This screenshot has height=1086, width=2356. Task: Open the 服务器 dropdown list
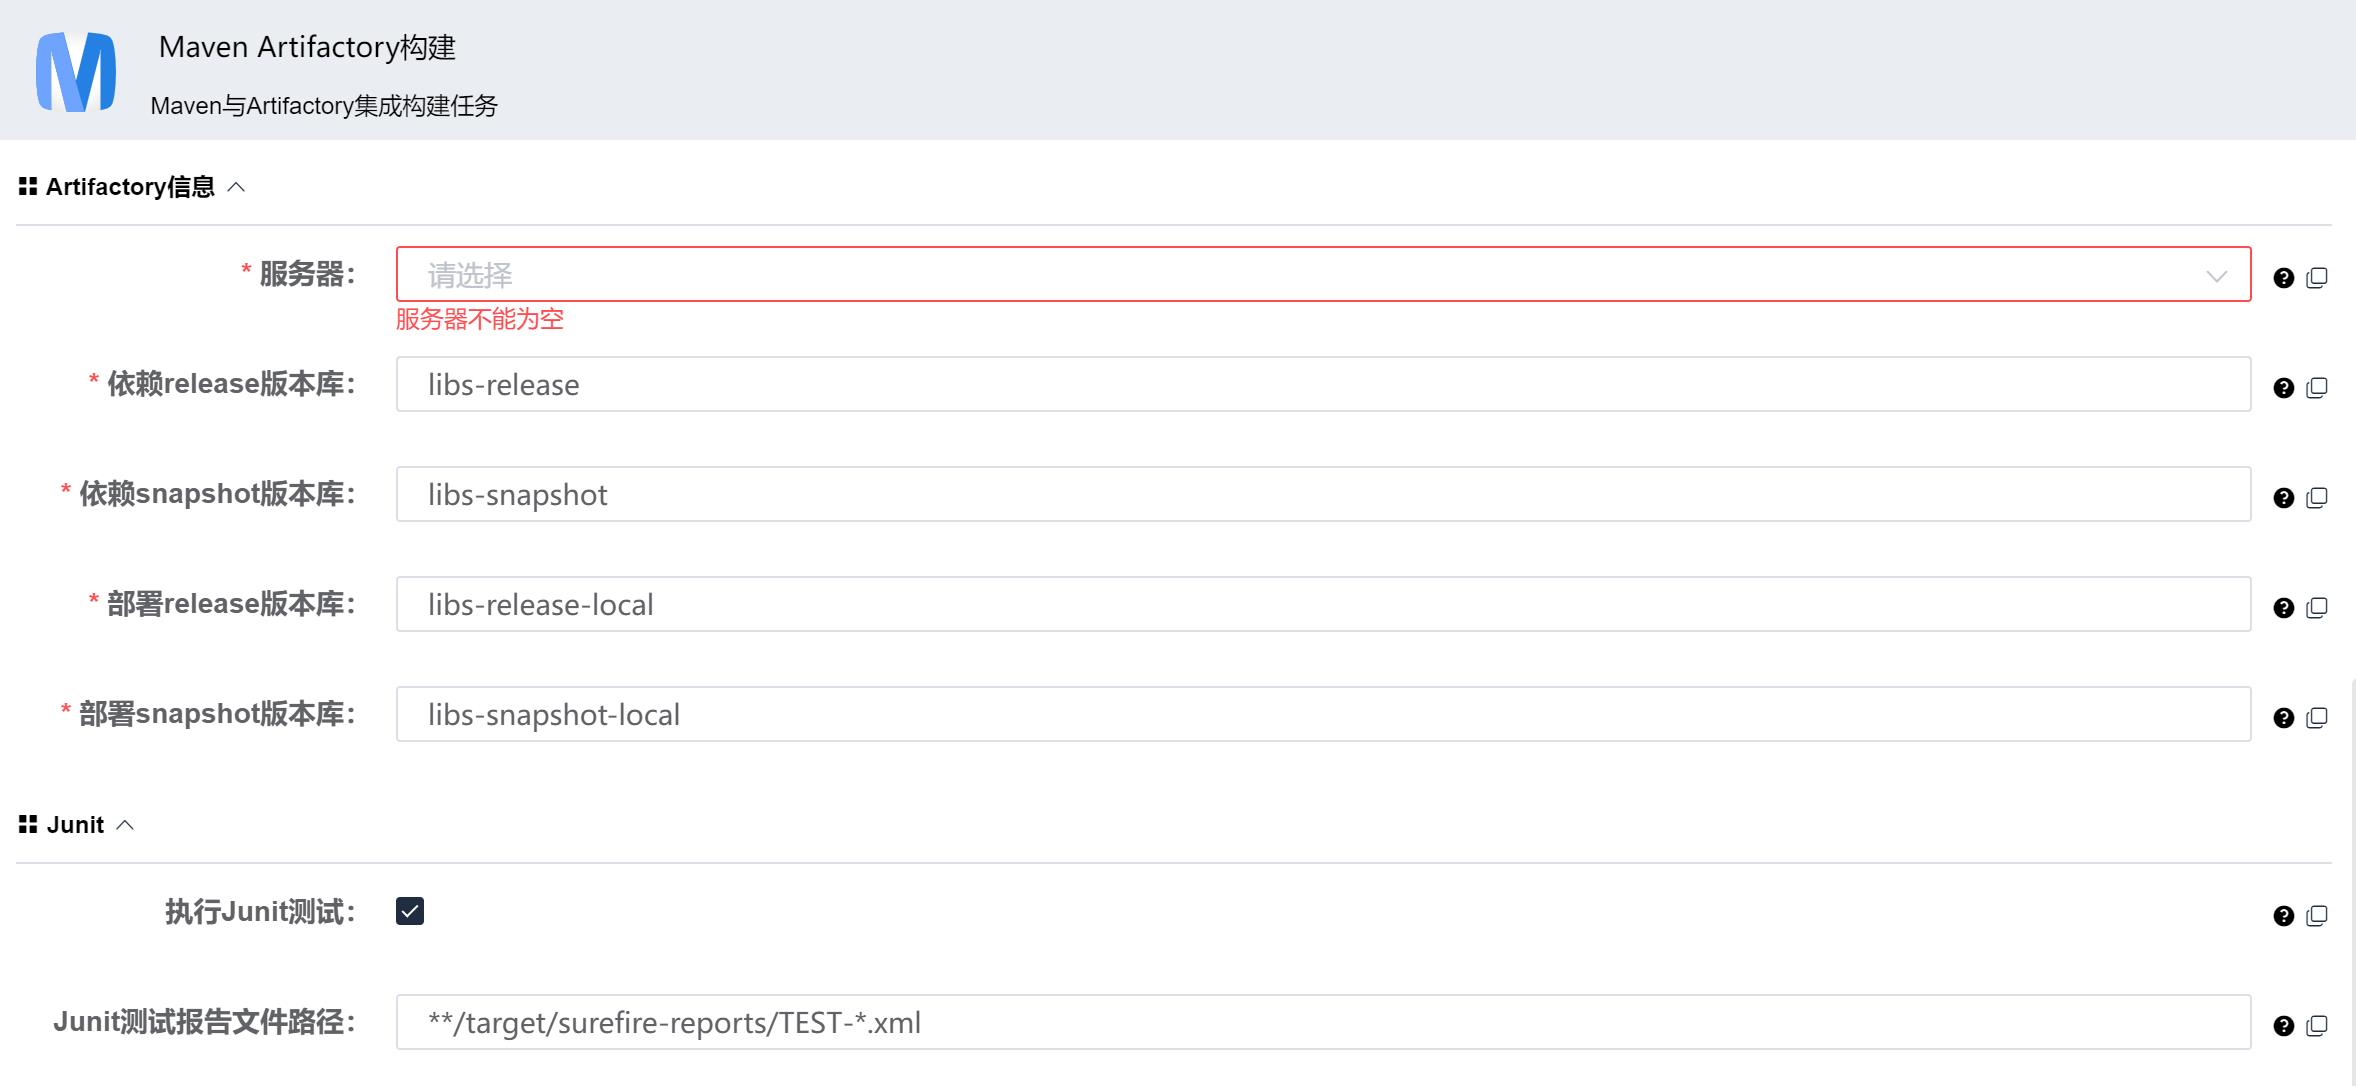[1322, 275]
